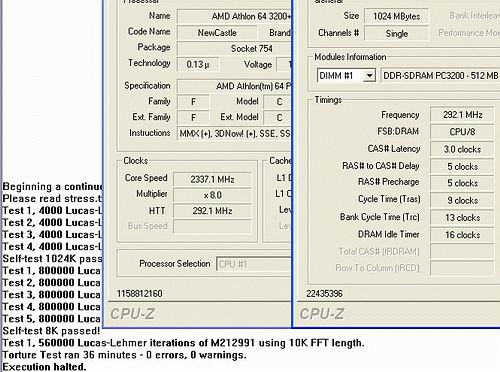Viewport: 500px width, 372px height.
Task: Select the HTT 292.1 MHz field
Action: pos(212,211)
